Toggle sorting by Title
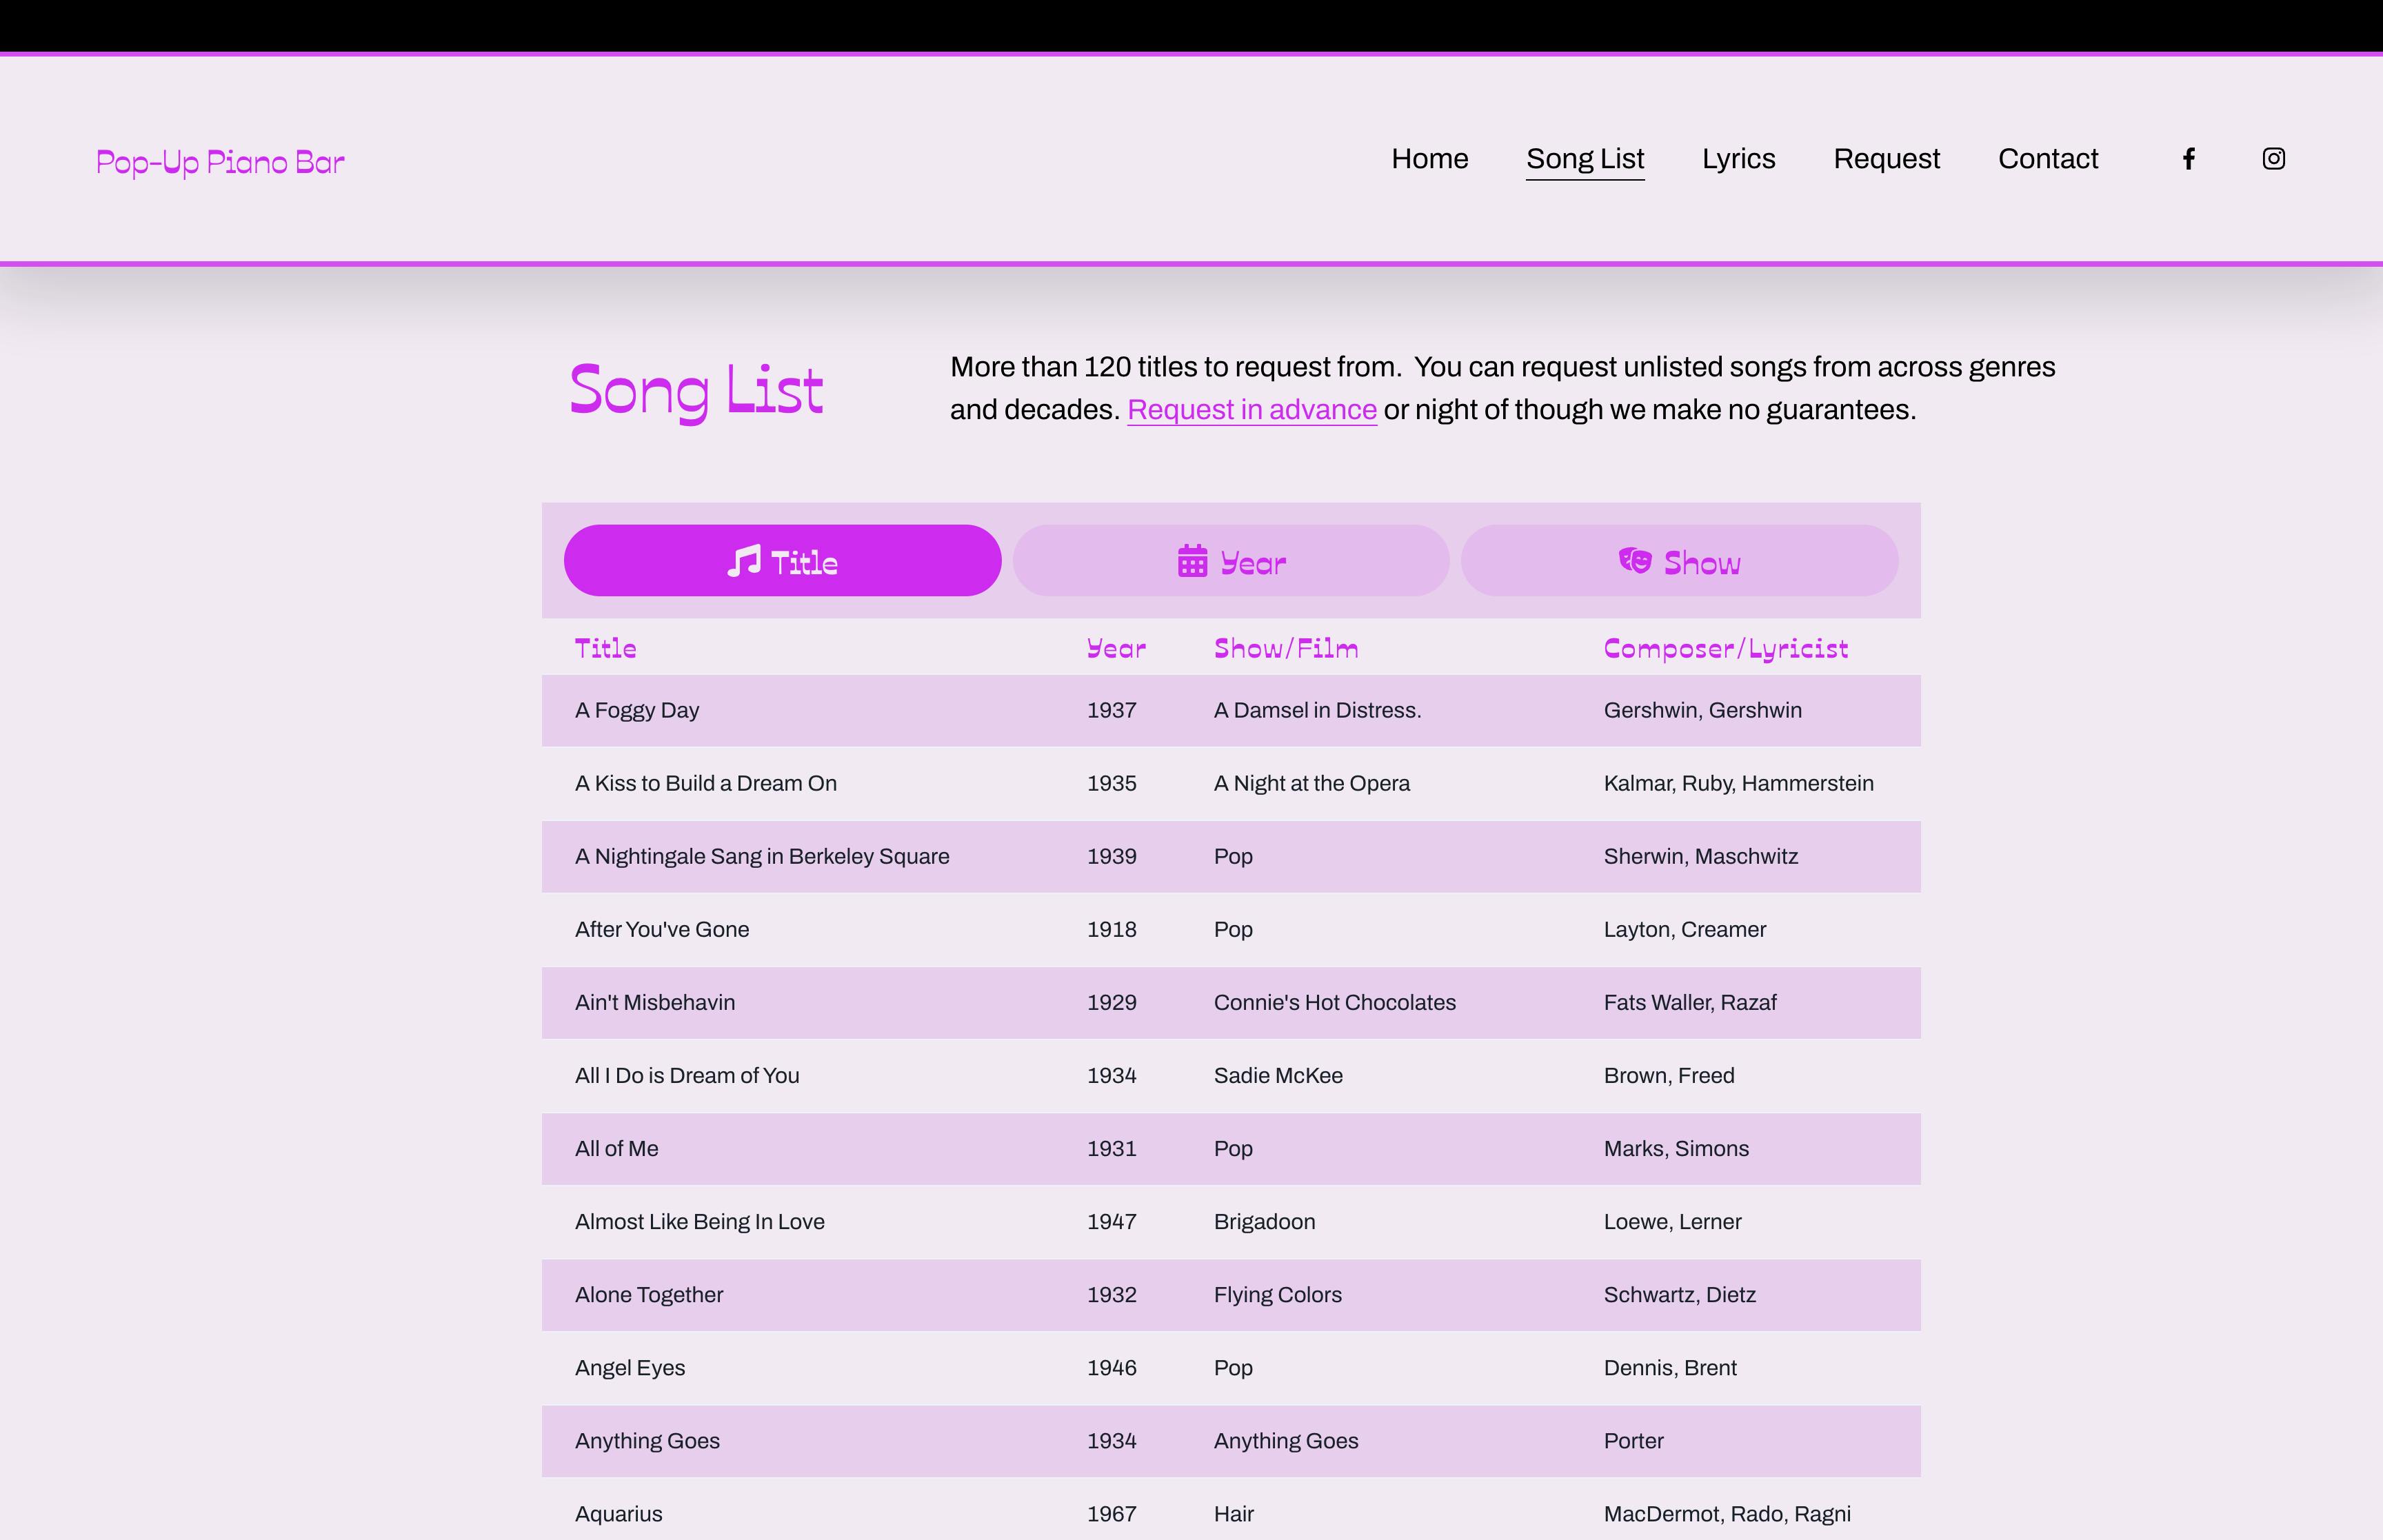 [x=783, y=560]
